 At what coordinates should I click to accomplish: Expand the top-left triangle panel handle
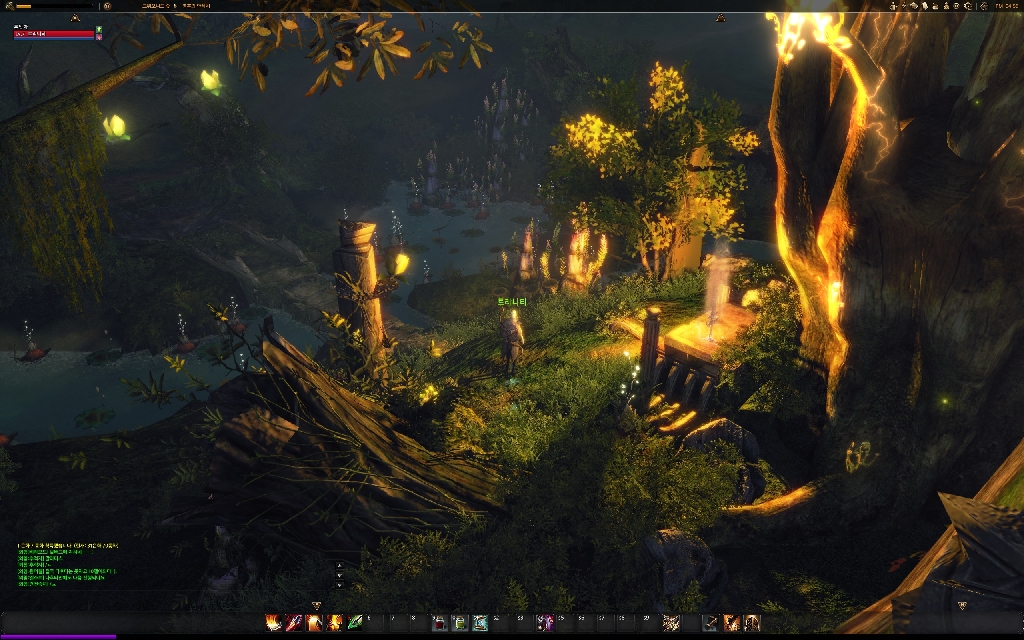point(75,19)
